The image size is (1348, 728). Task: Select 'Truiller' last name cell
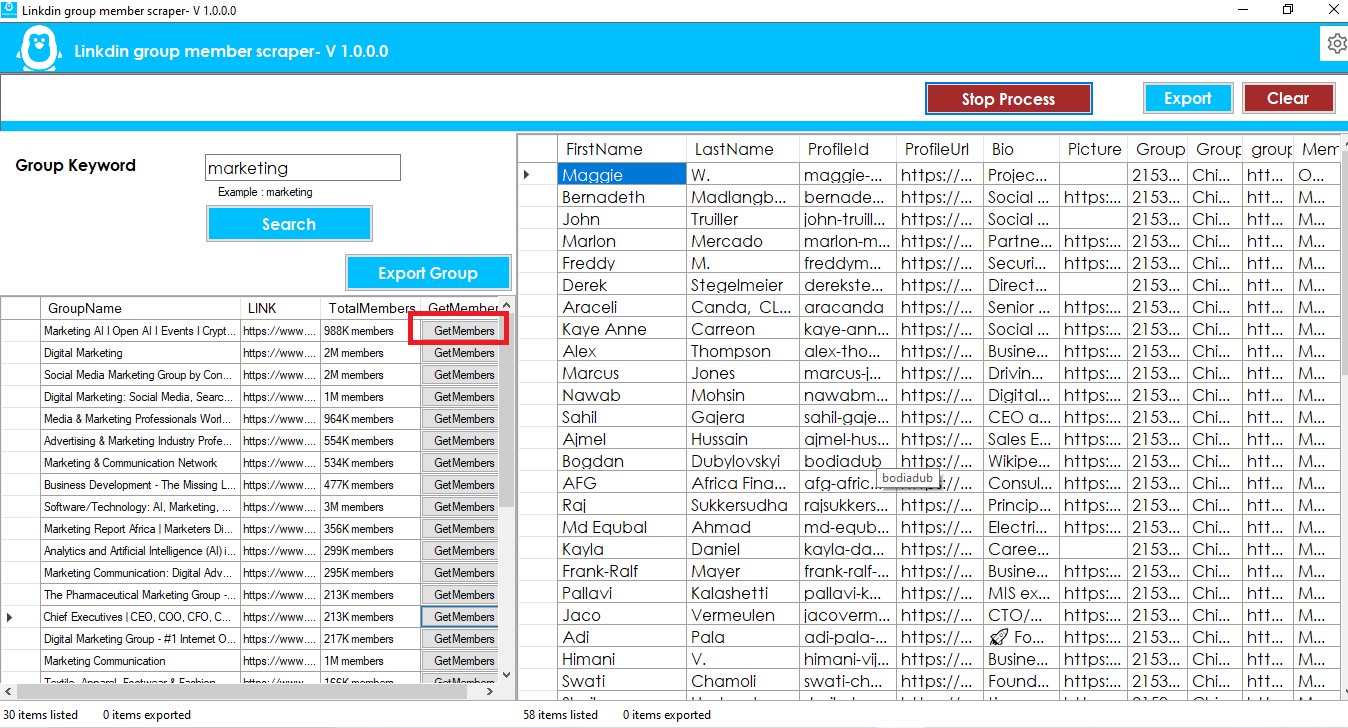pyautogui.click(x=743, y=219)
